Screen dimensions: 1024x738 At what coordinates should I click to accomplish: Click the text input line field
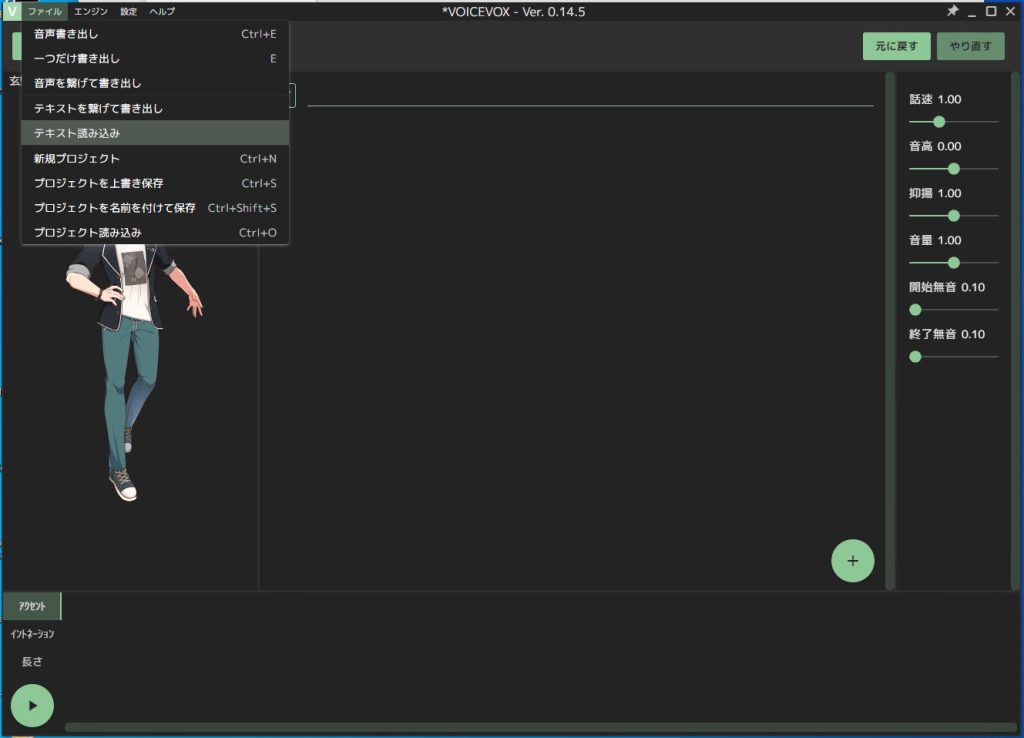[590, 95]
